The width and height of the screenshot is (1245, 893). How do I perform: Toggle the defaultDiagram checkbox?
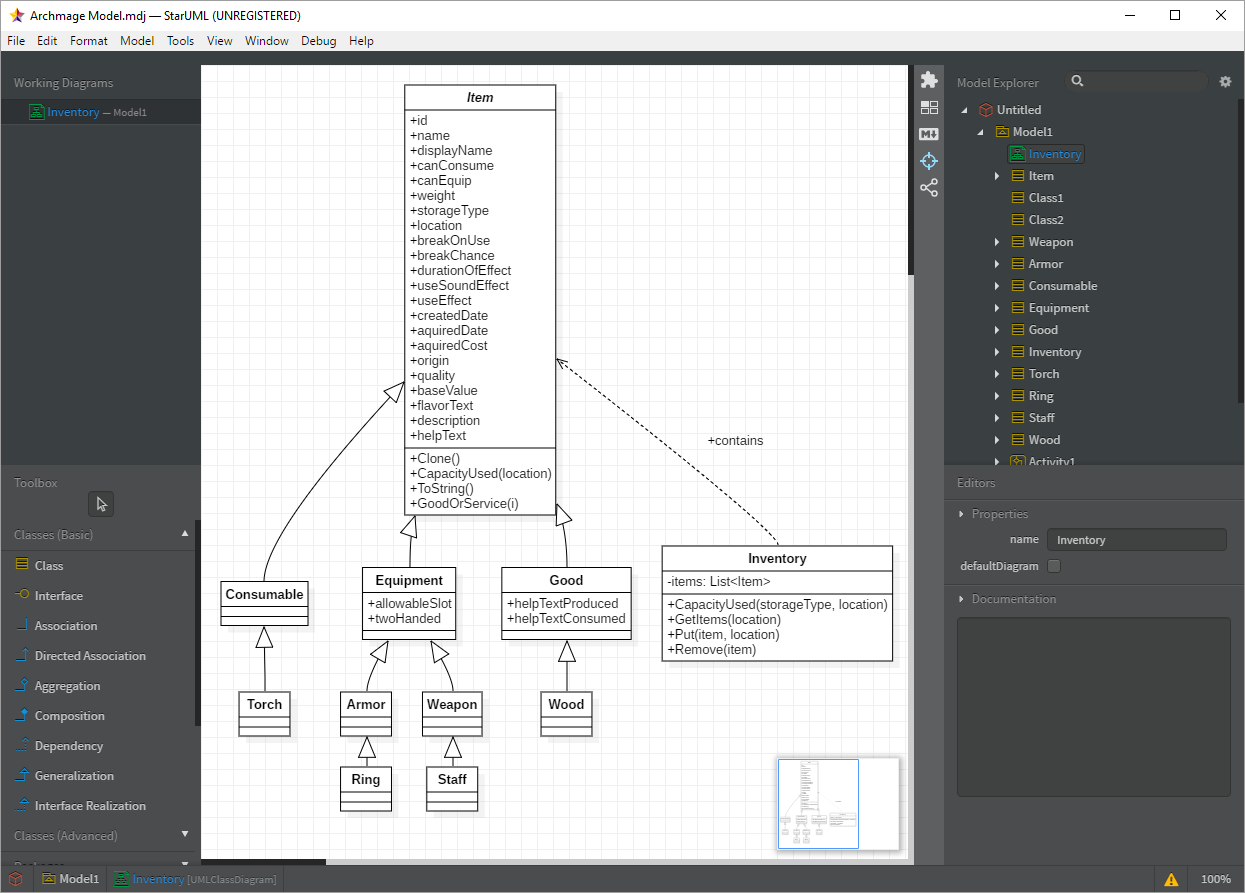pyautogui.click(x=1054, y=566)
